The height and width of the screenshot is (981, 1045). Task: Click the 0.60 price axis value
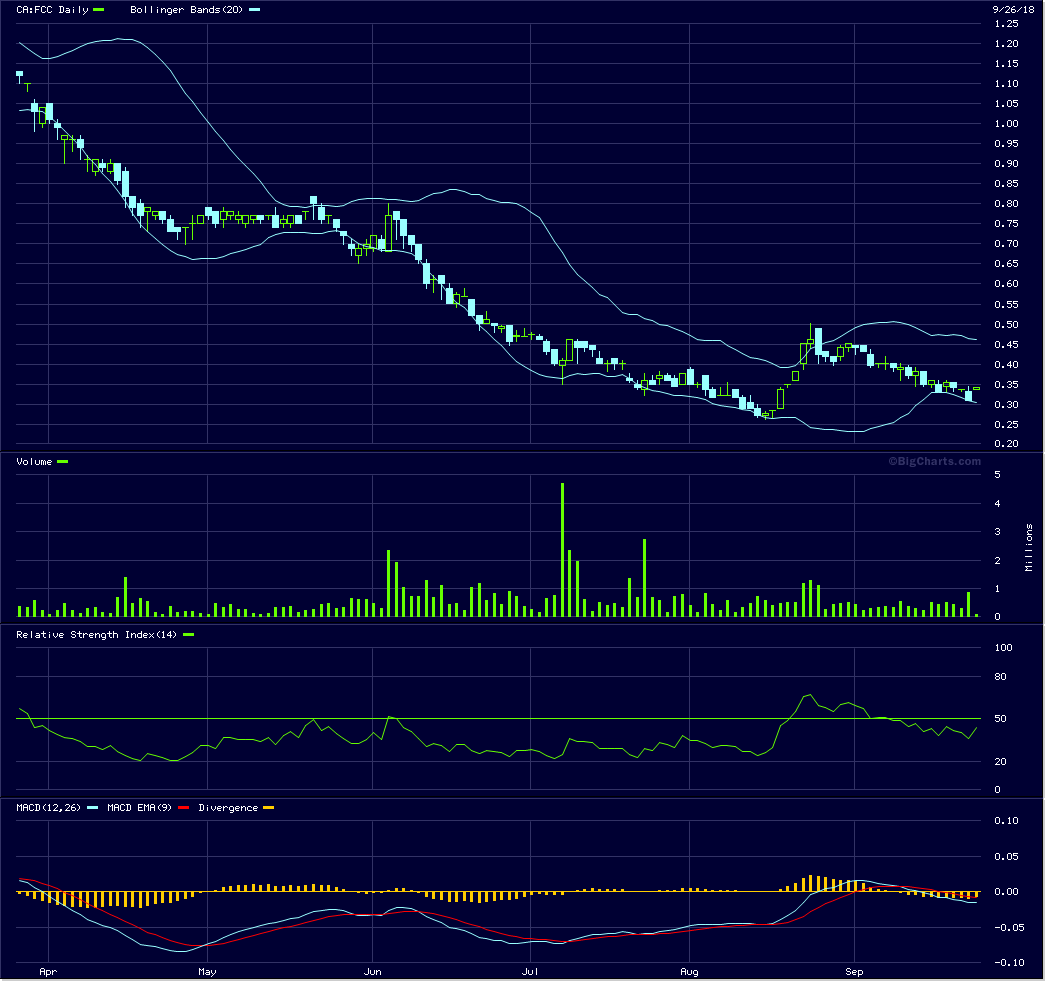tap(1006, 284)
